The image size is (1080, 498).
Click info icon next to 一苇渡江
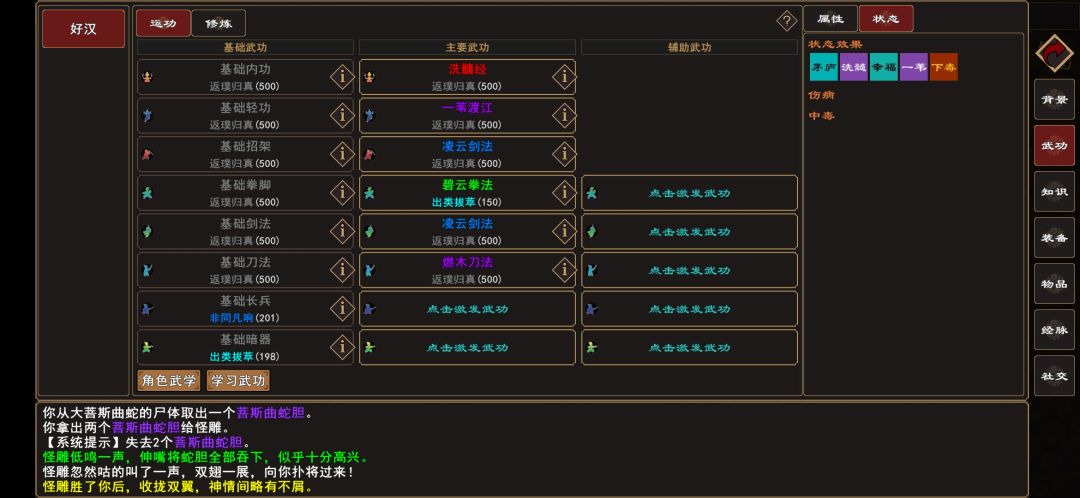point(564,116)
